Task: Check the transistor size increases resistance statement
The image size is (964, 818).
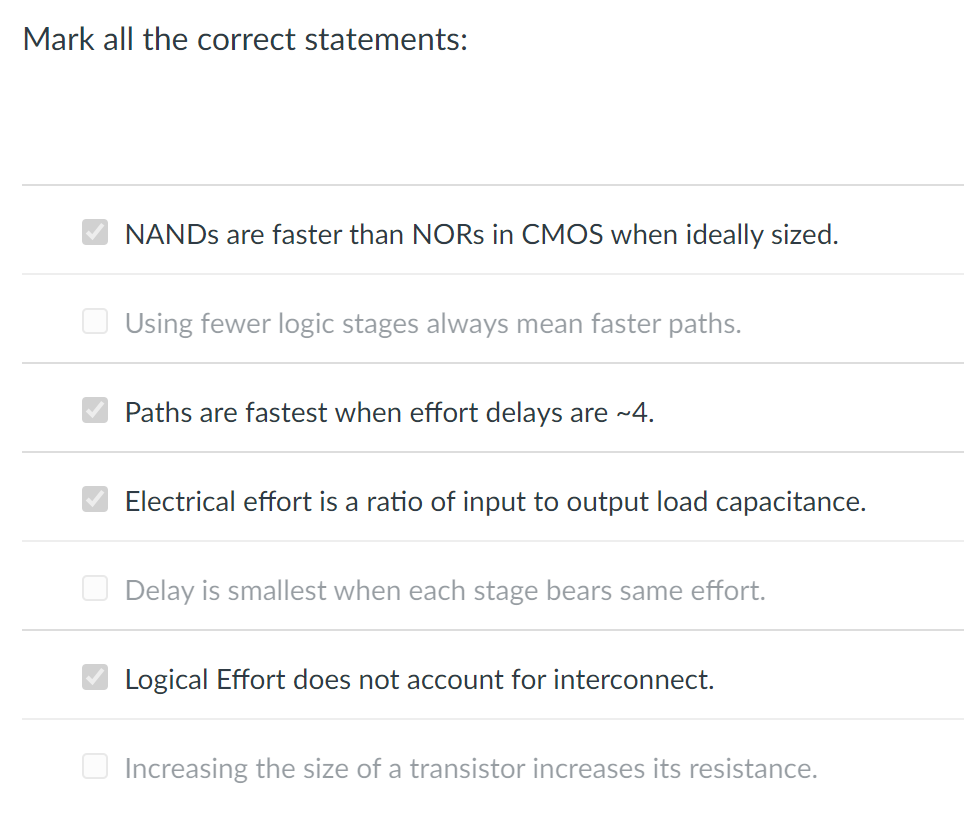Action: [x=94, y=766]
